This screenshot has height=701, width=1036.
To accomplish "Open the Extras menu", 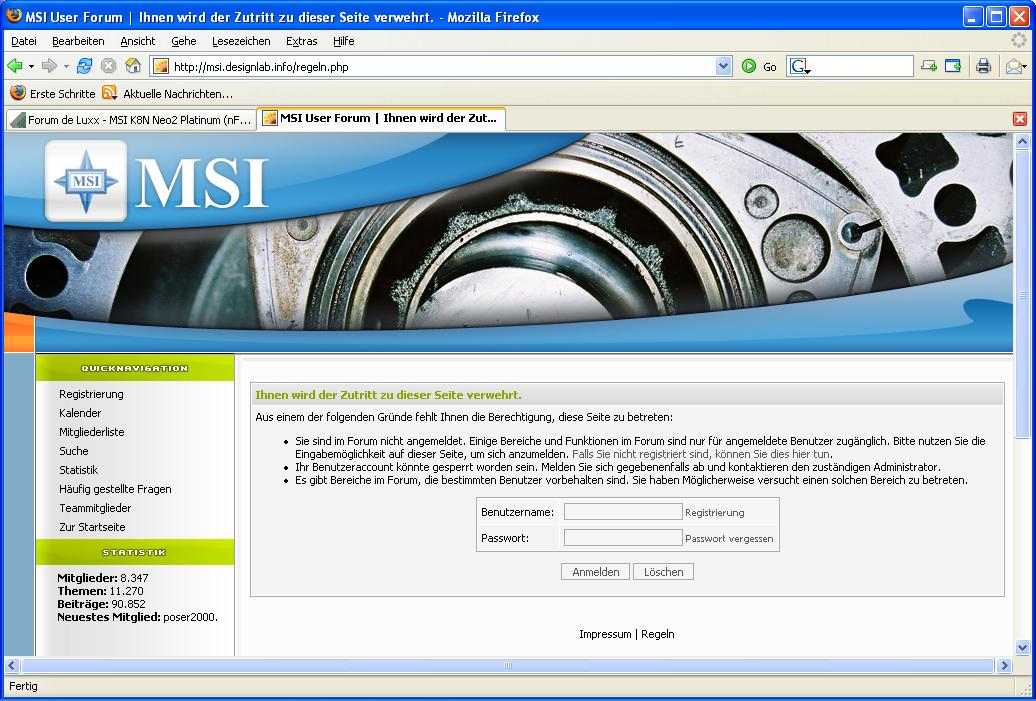I will point(301,41).
